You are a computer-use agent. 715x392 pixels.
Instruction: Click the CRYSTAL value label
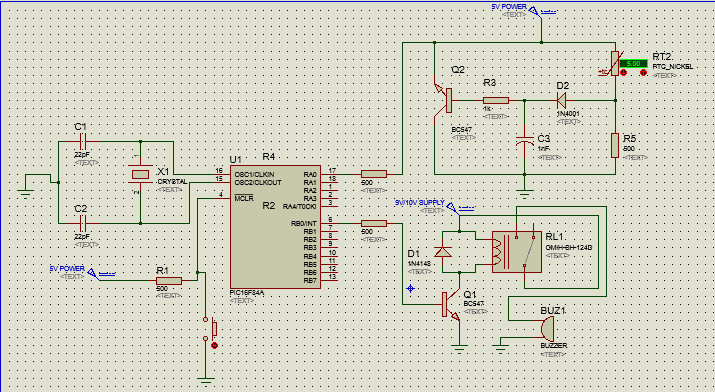172,182
